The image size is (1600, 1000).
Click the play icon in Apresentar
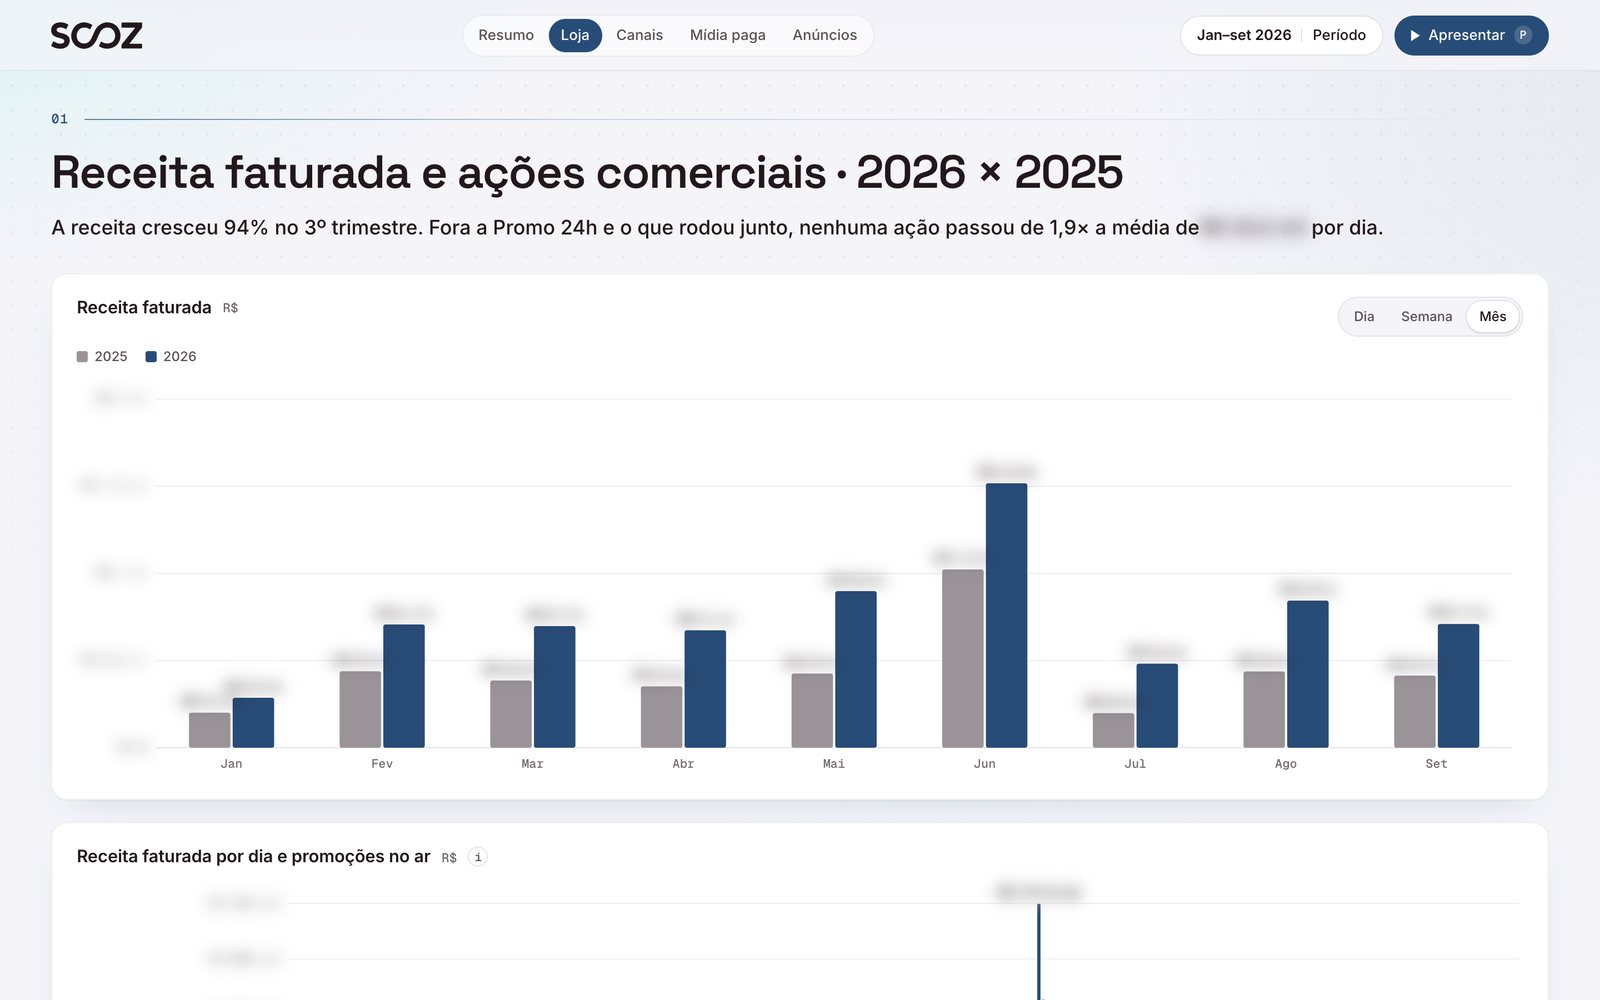point(1415,35)
